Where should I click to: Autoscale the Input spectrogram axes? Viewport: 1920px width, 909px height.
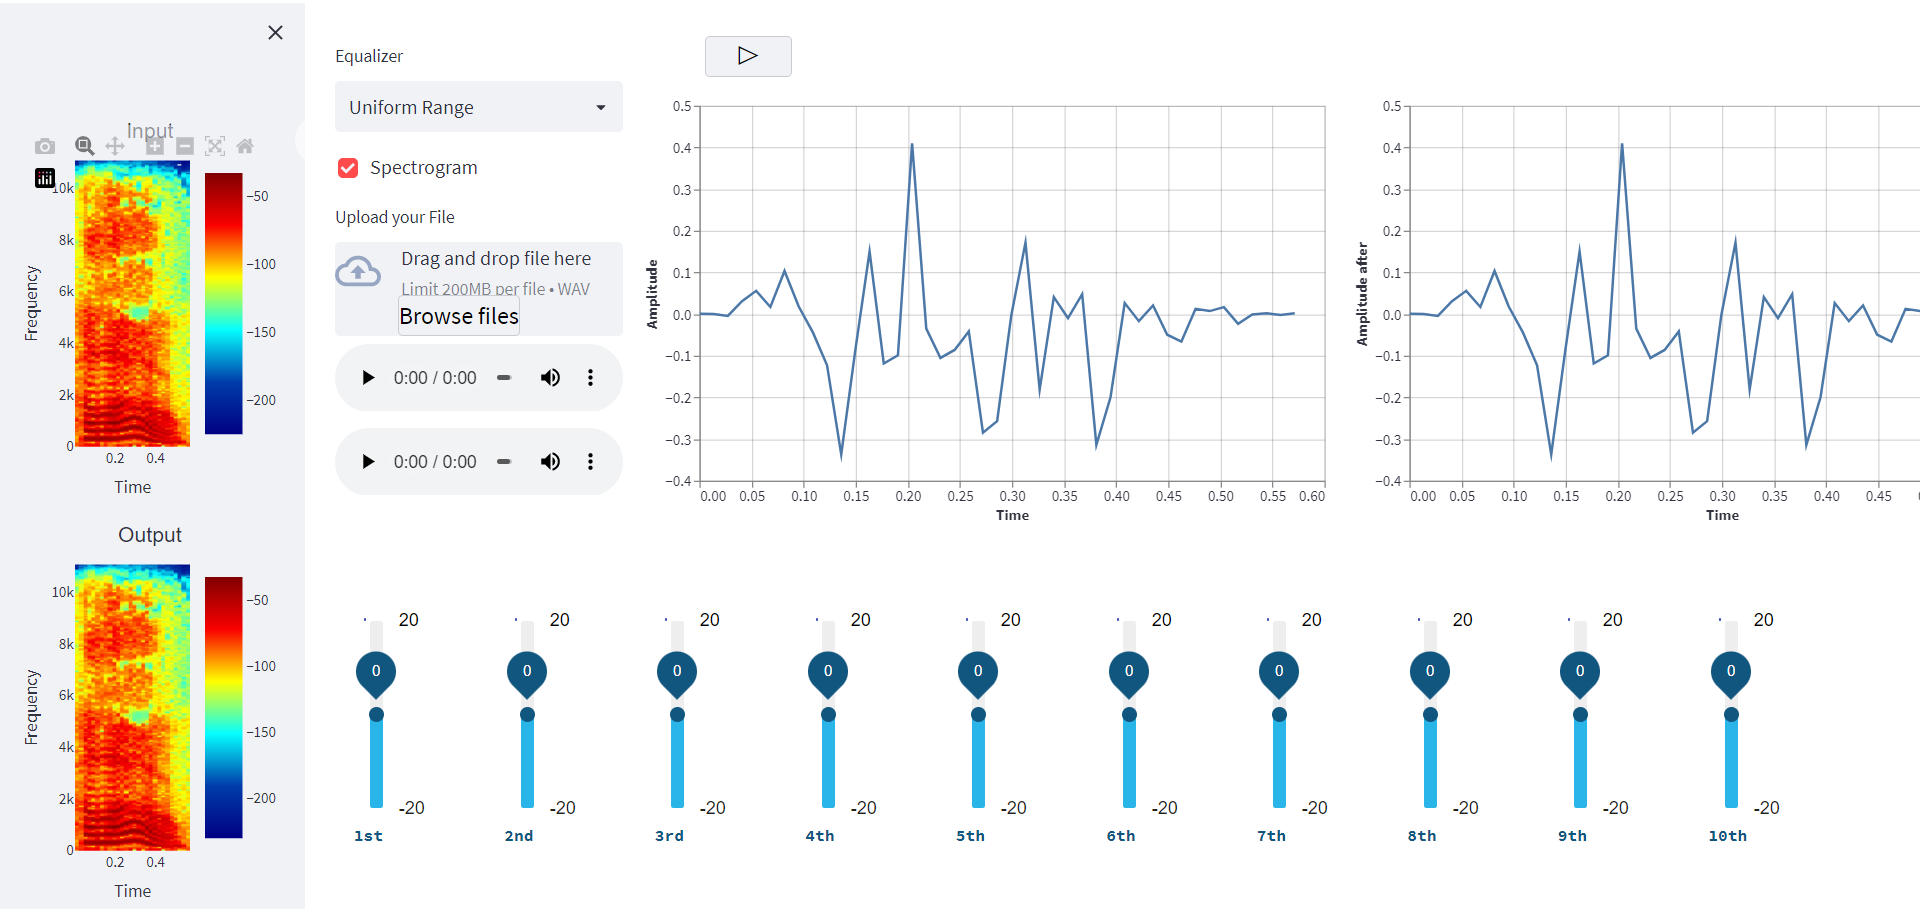(x=215, y=146)
